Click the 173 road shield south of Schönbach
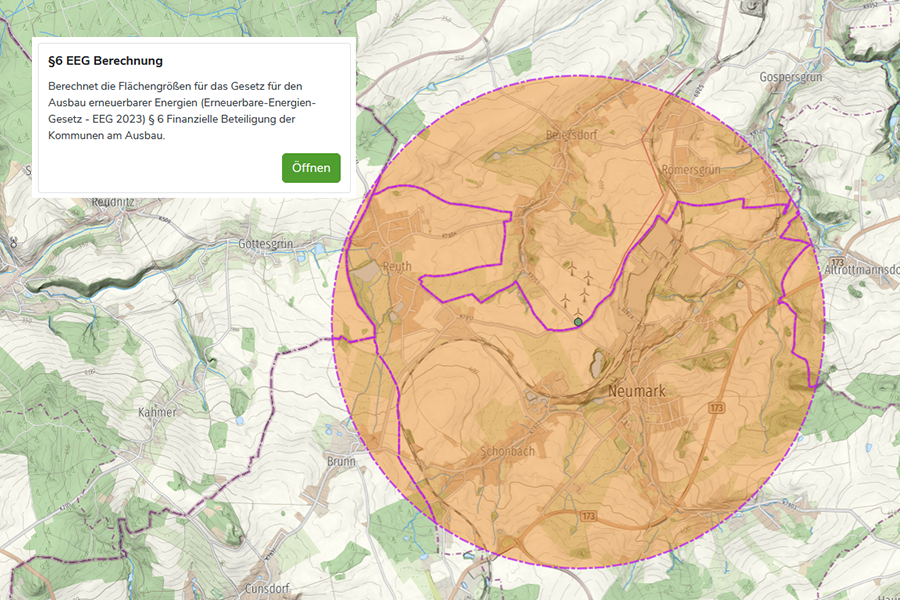 pyautogui.click(x=588, y=515)
